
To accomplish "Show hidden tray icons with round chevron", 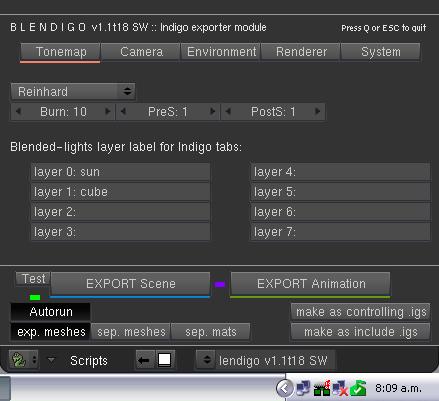I will pyautogui.click(x=285, y=388).
